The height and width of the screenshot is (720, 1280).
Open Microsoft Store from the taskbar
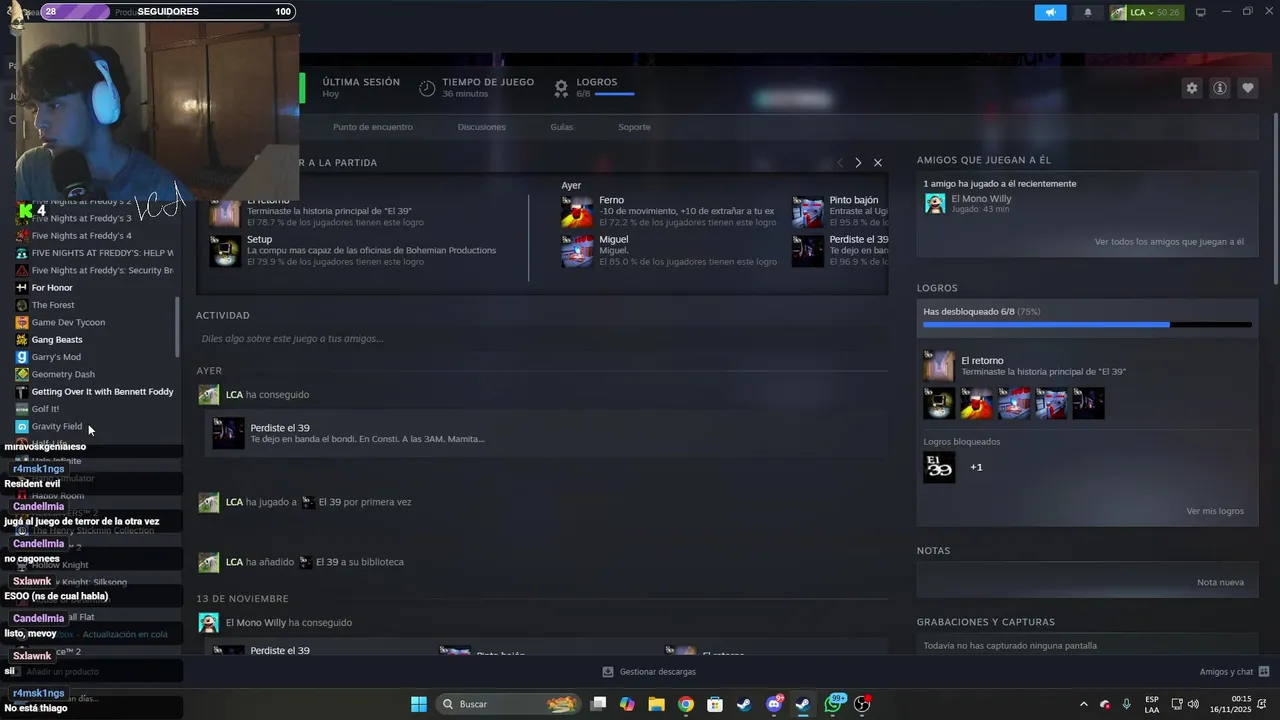715,704
